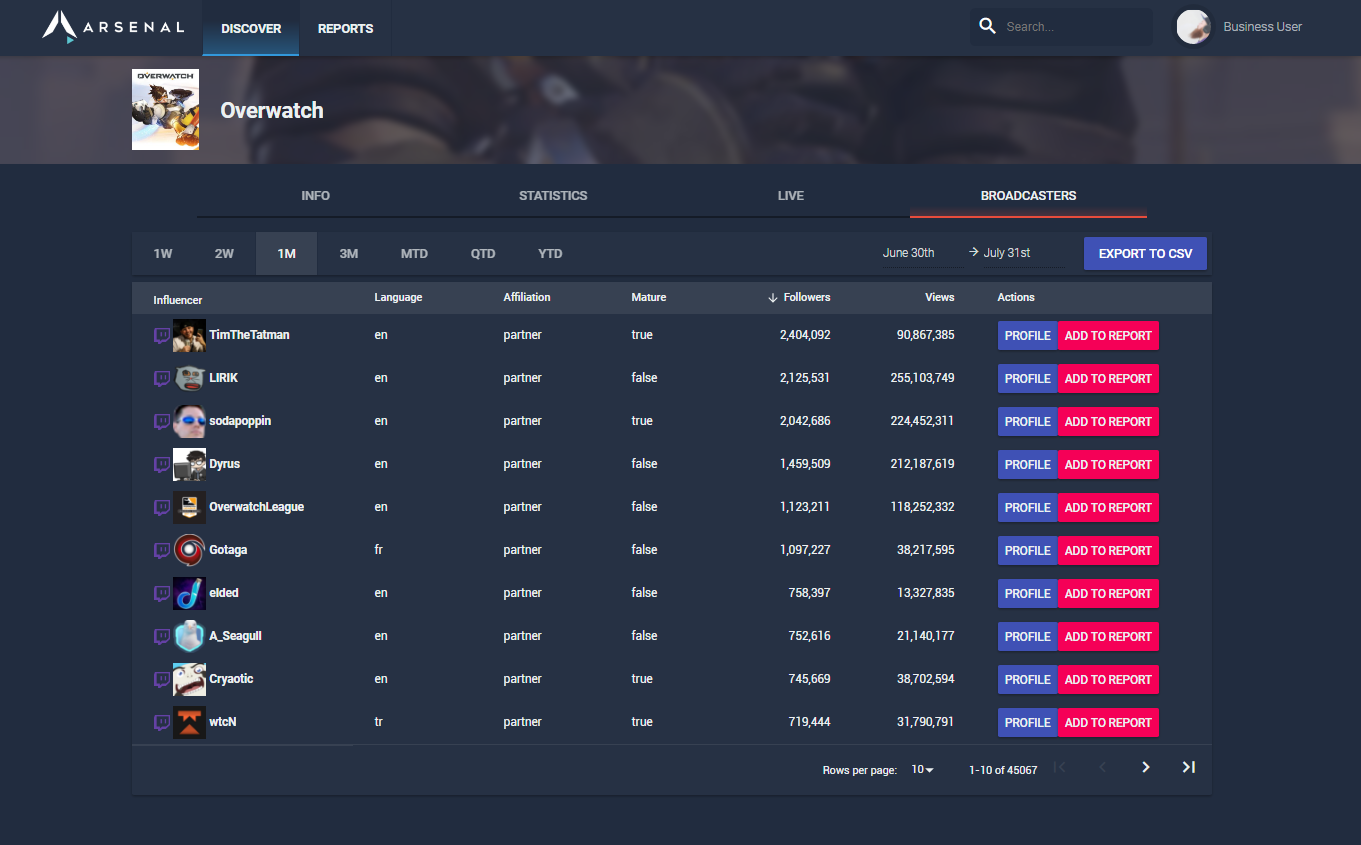Click the Twitch icon beside wtcN

click(161, 722)
